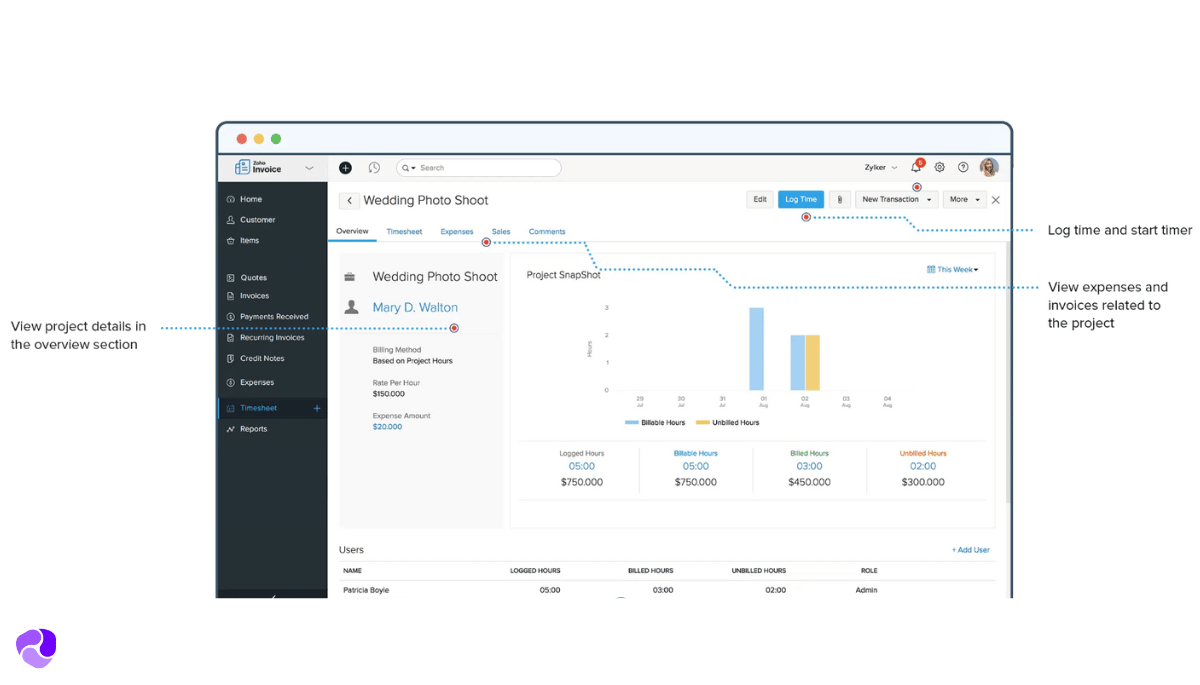Open notifications bell icon
Screen dimensions: 1200x685
[915, 167]
